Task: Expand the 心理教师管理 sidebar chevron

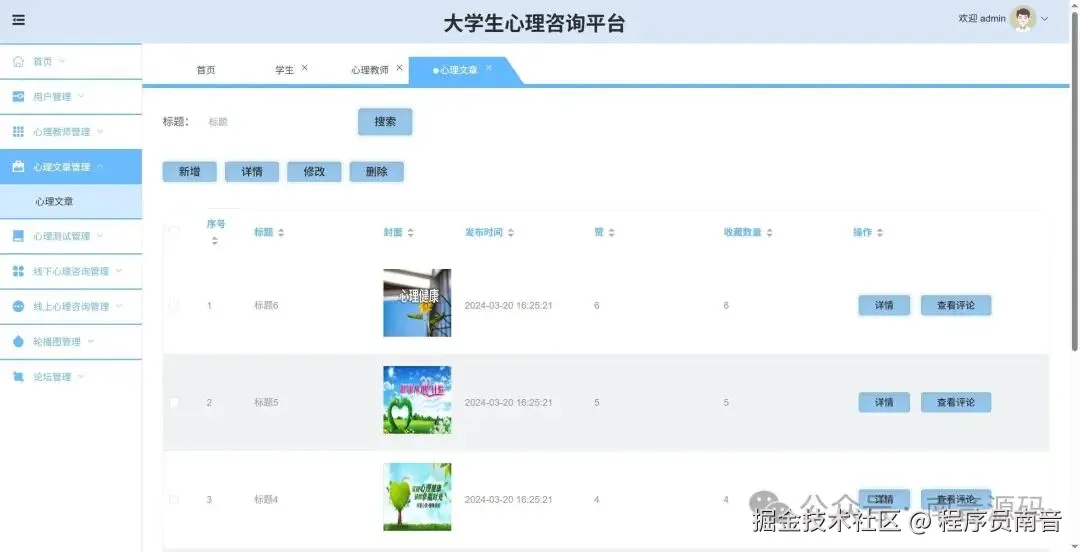Action: [100, 132]
